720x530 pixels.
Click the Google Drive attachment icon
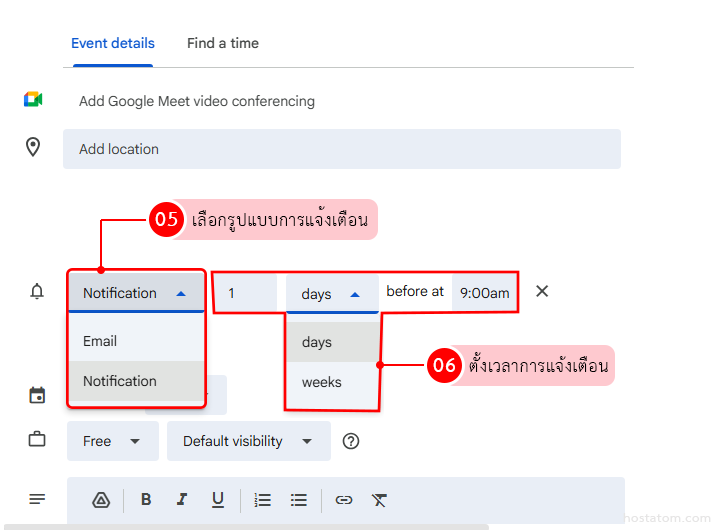click(100, 500)
